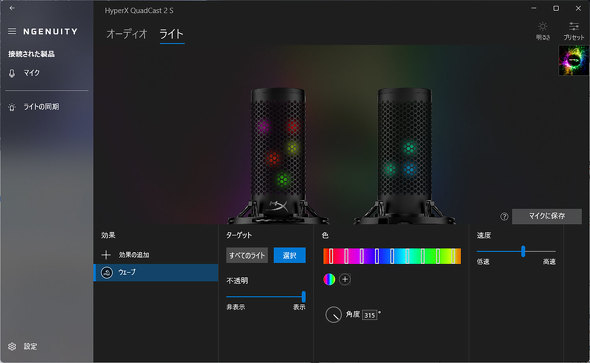Viewport: 590px width, 363px height.
Task: Click the 高速 label under speed slider
Action: [x=549, y=262]
